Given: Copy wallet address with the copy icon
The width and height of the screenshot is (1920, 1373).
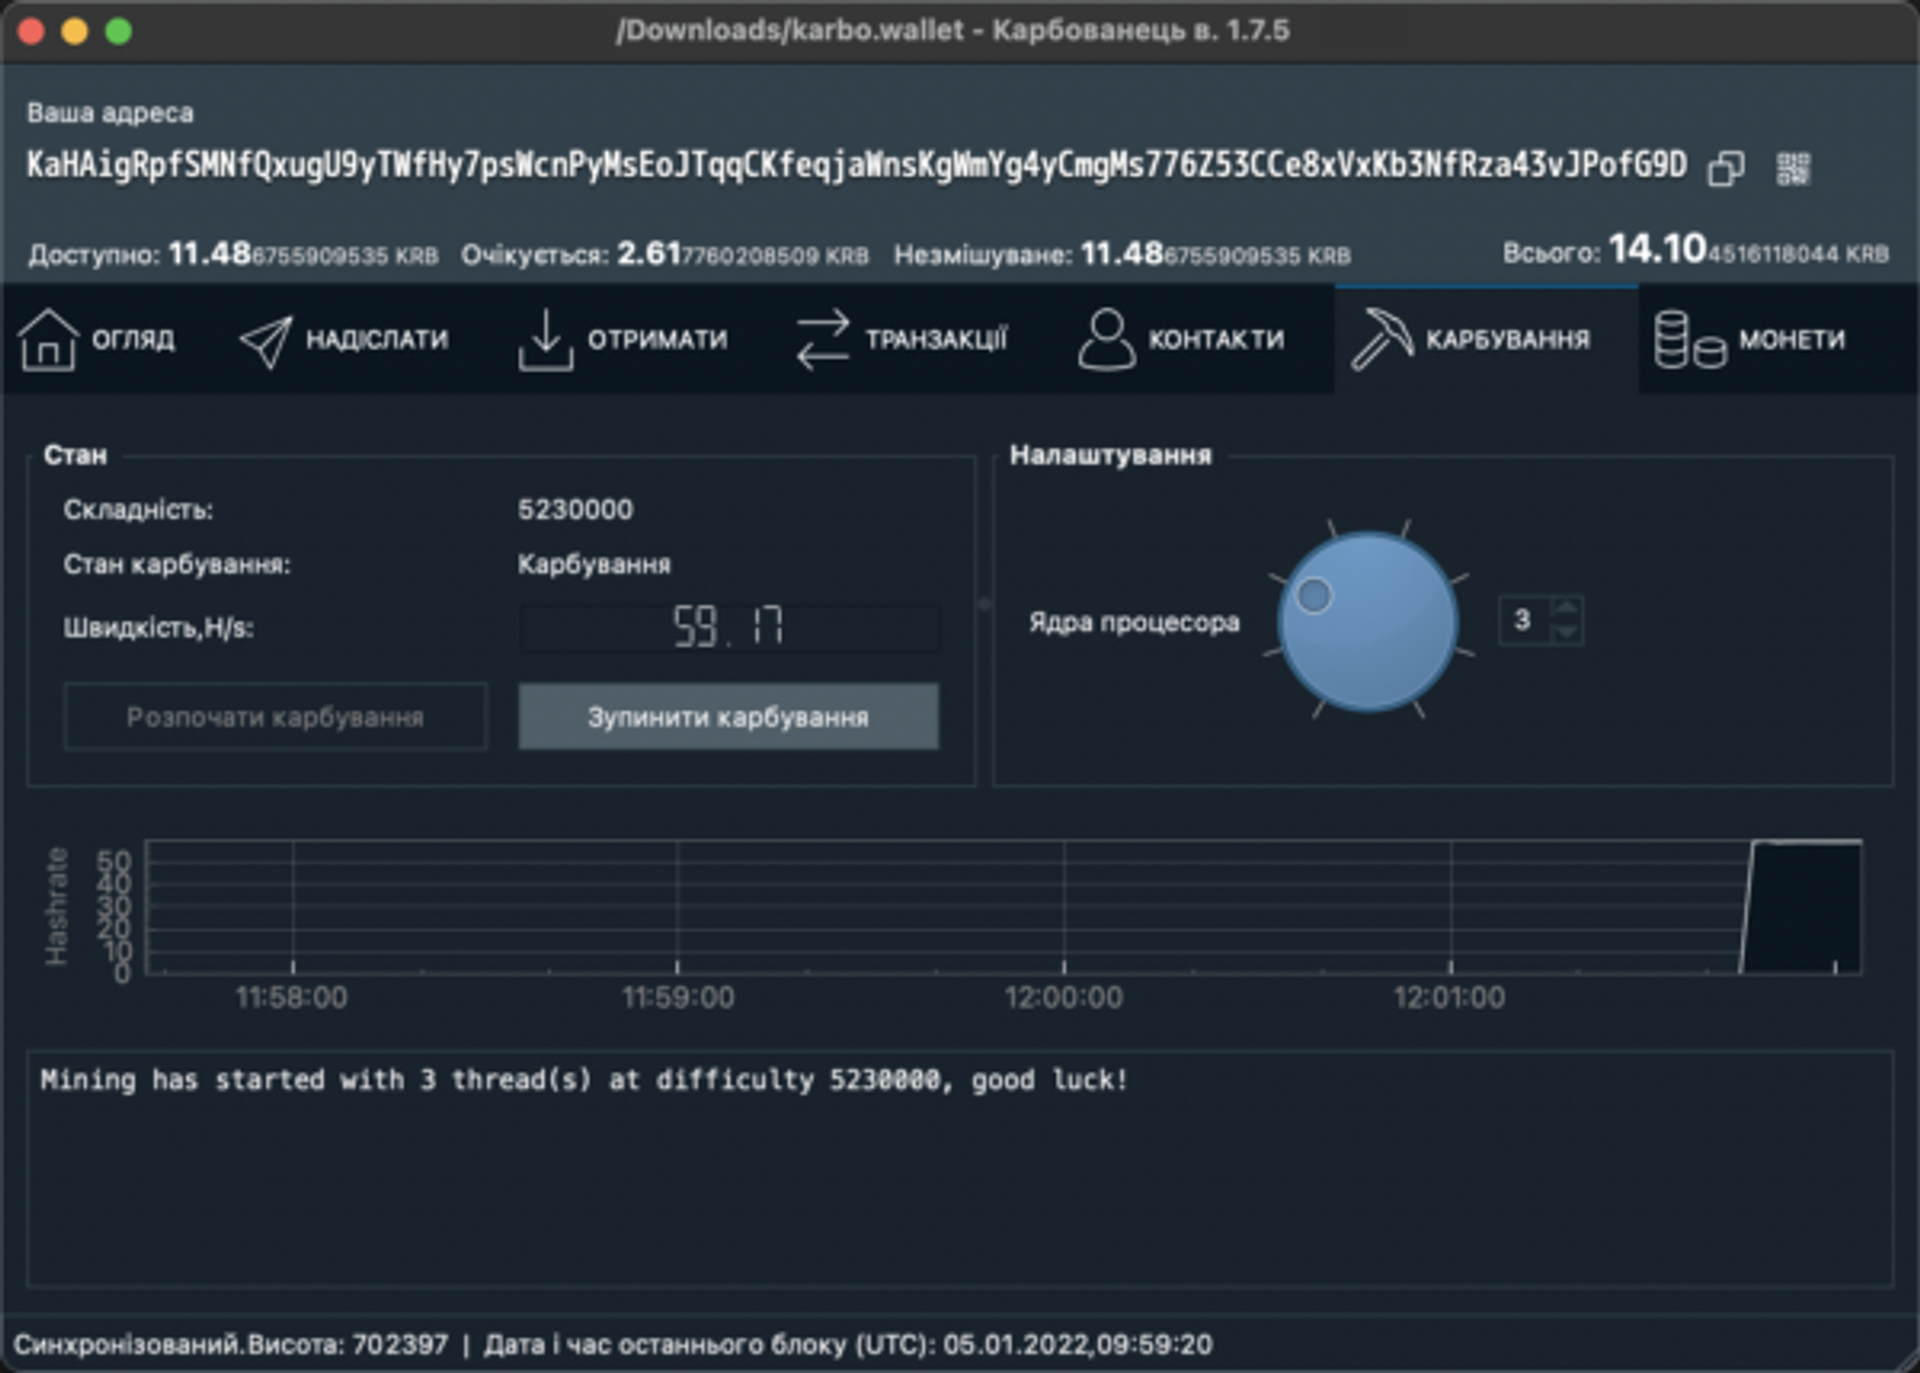Looking at the screenshot, I should (x=1726, y=168).
